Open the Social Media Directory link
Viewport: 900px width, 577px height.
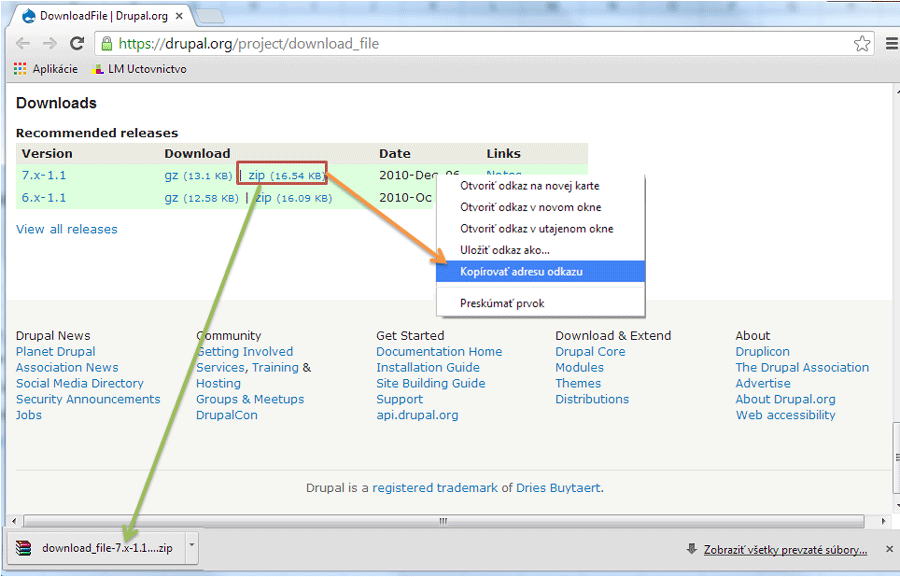80,384
